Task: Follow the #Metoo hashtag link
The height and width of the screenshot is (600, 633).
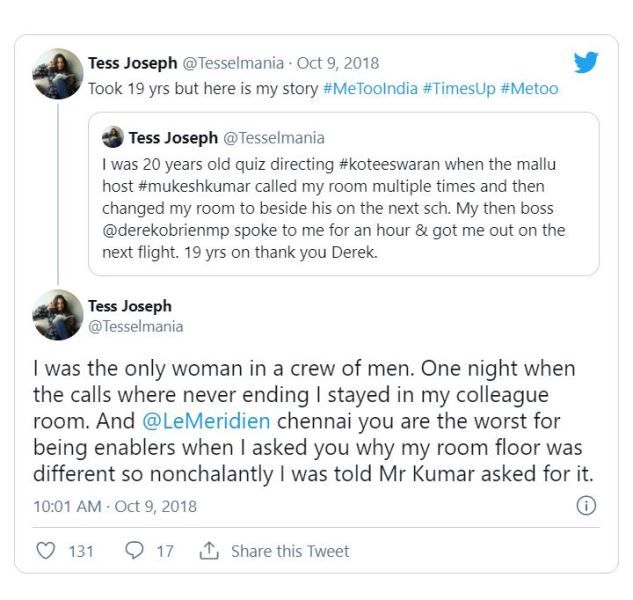Action: 531,89
